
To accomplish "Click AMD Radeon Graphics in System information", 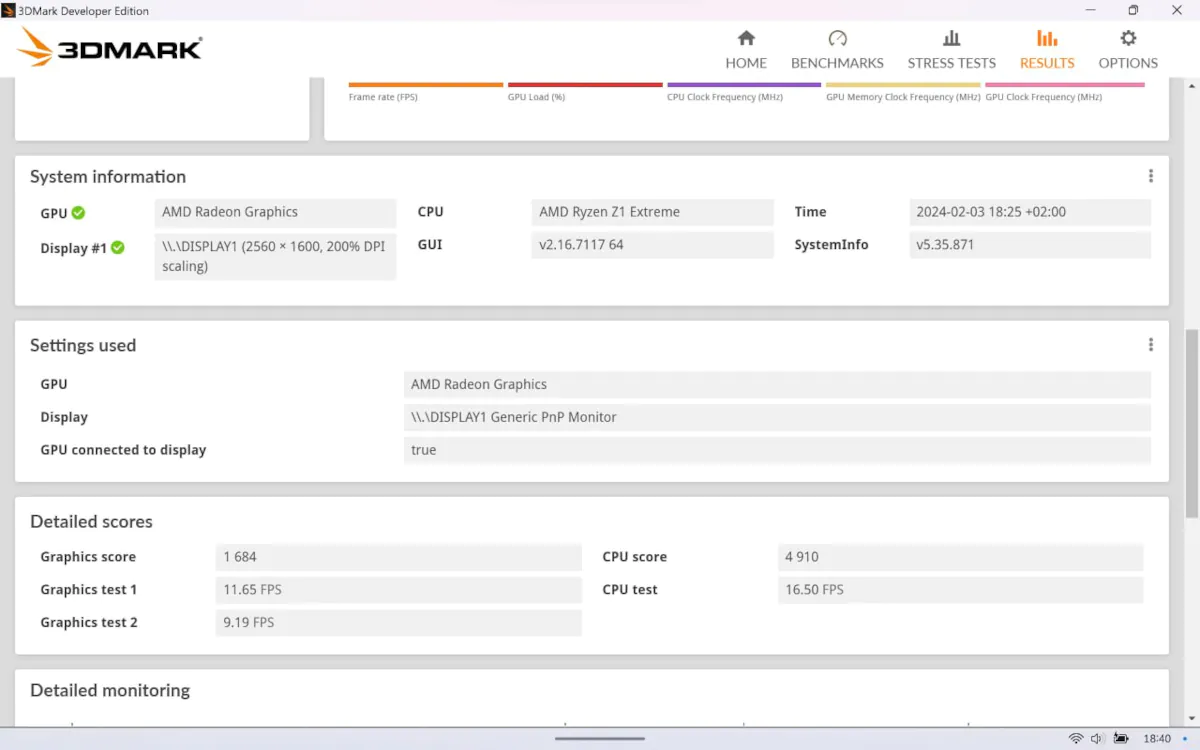I will (x=275, y=212).
